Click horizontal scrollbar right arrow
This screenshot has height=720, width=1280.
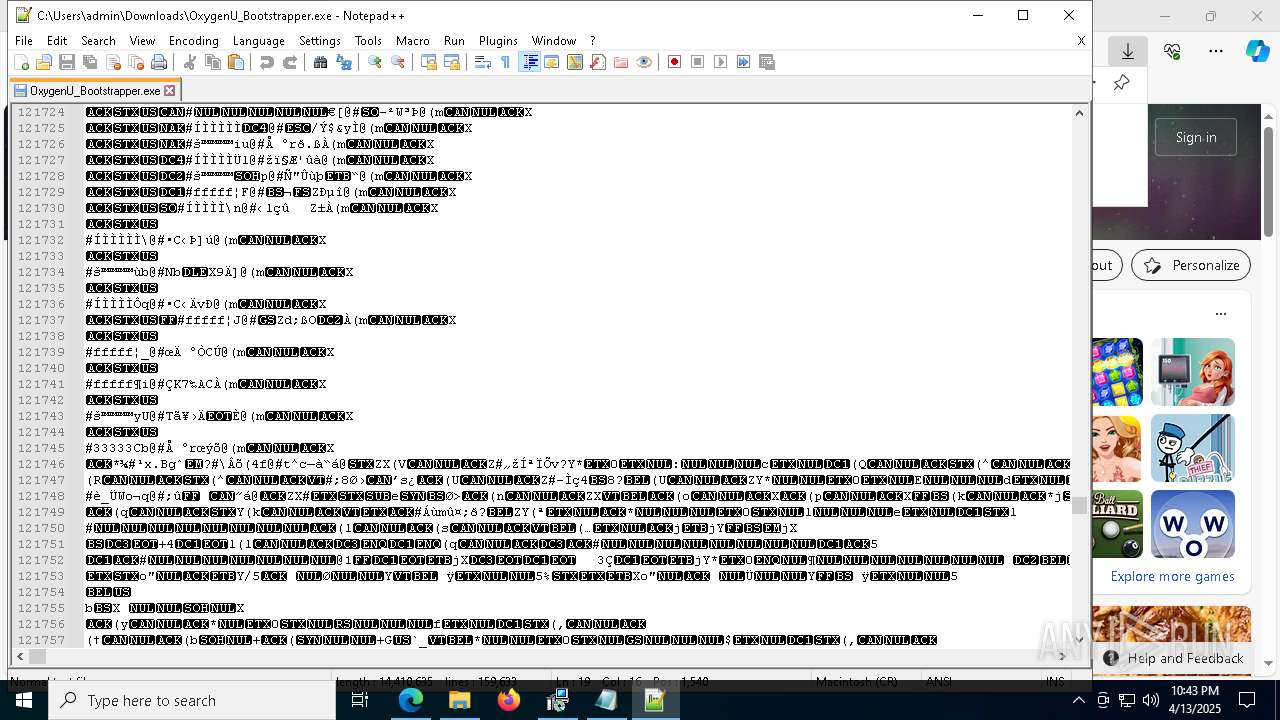pyautogui.click(x=1062, y=656)
